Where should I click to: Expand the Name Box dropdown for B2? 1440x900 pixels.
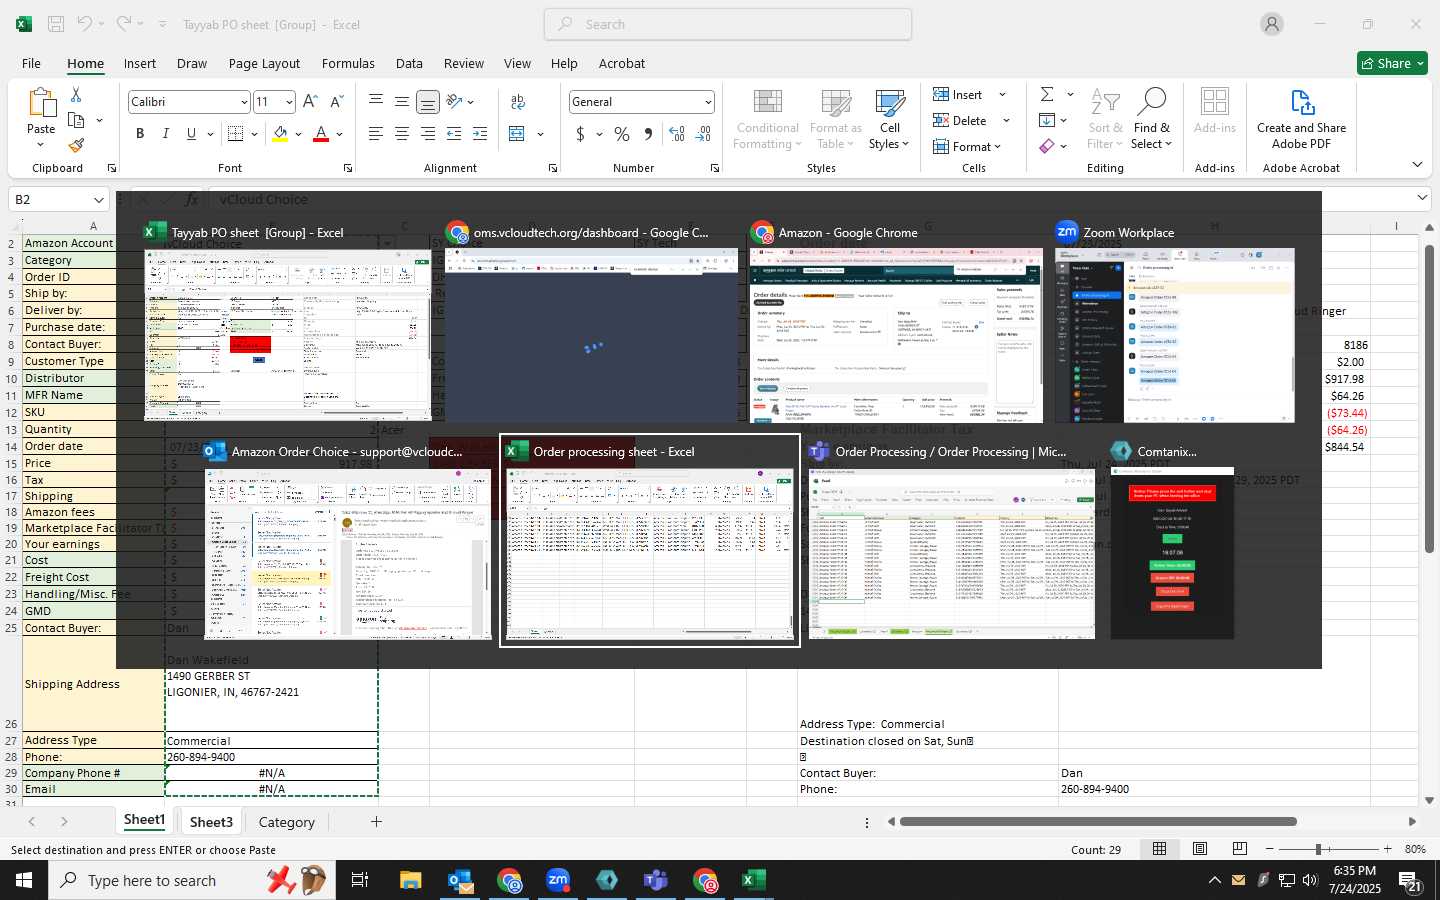[98, 200]
